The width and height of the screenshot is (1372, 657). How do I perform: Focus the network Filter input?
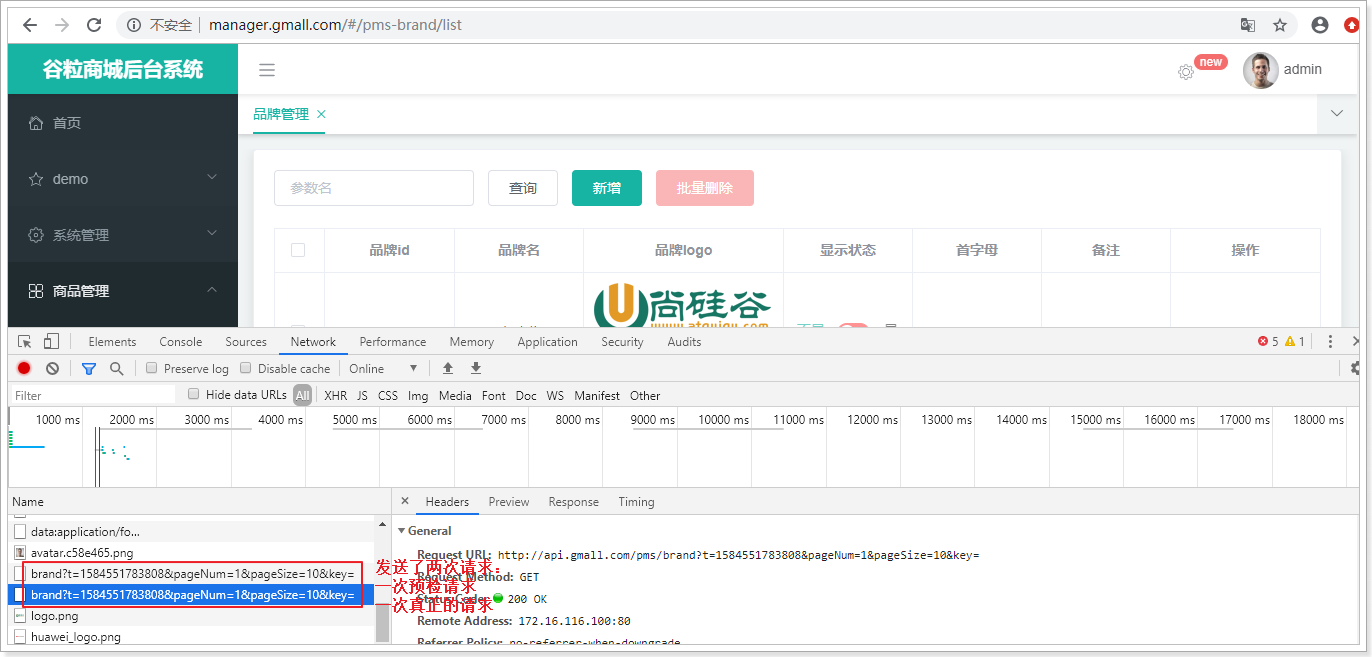pos(92,395)
